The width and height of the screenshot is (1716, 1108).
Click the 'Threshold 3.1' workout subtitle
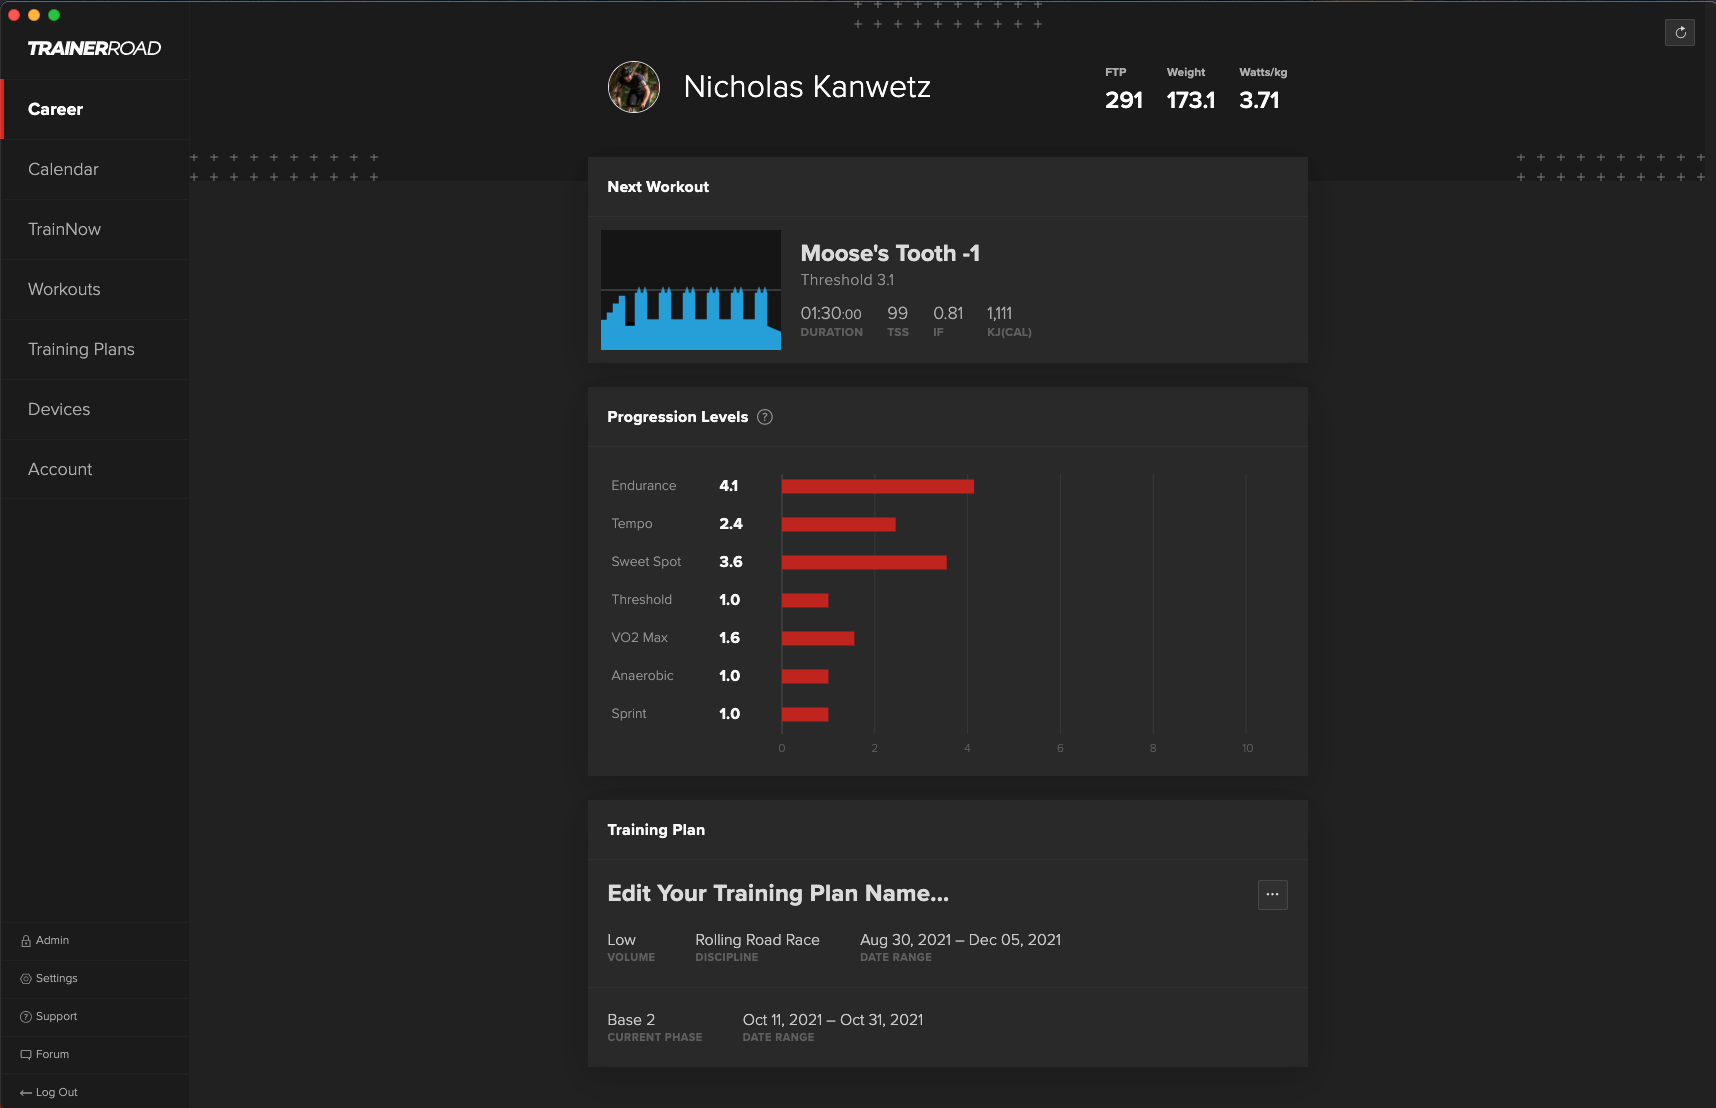click(x=847, y=280)
